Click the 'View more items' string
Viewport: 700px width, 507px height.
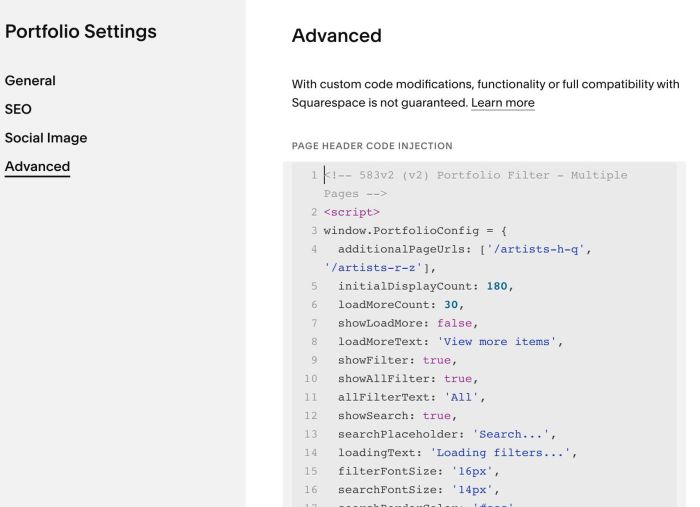click(x=497, y=342)
